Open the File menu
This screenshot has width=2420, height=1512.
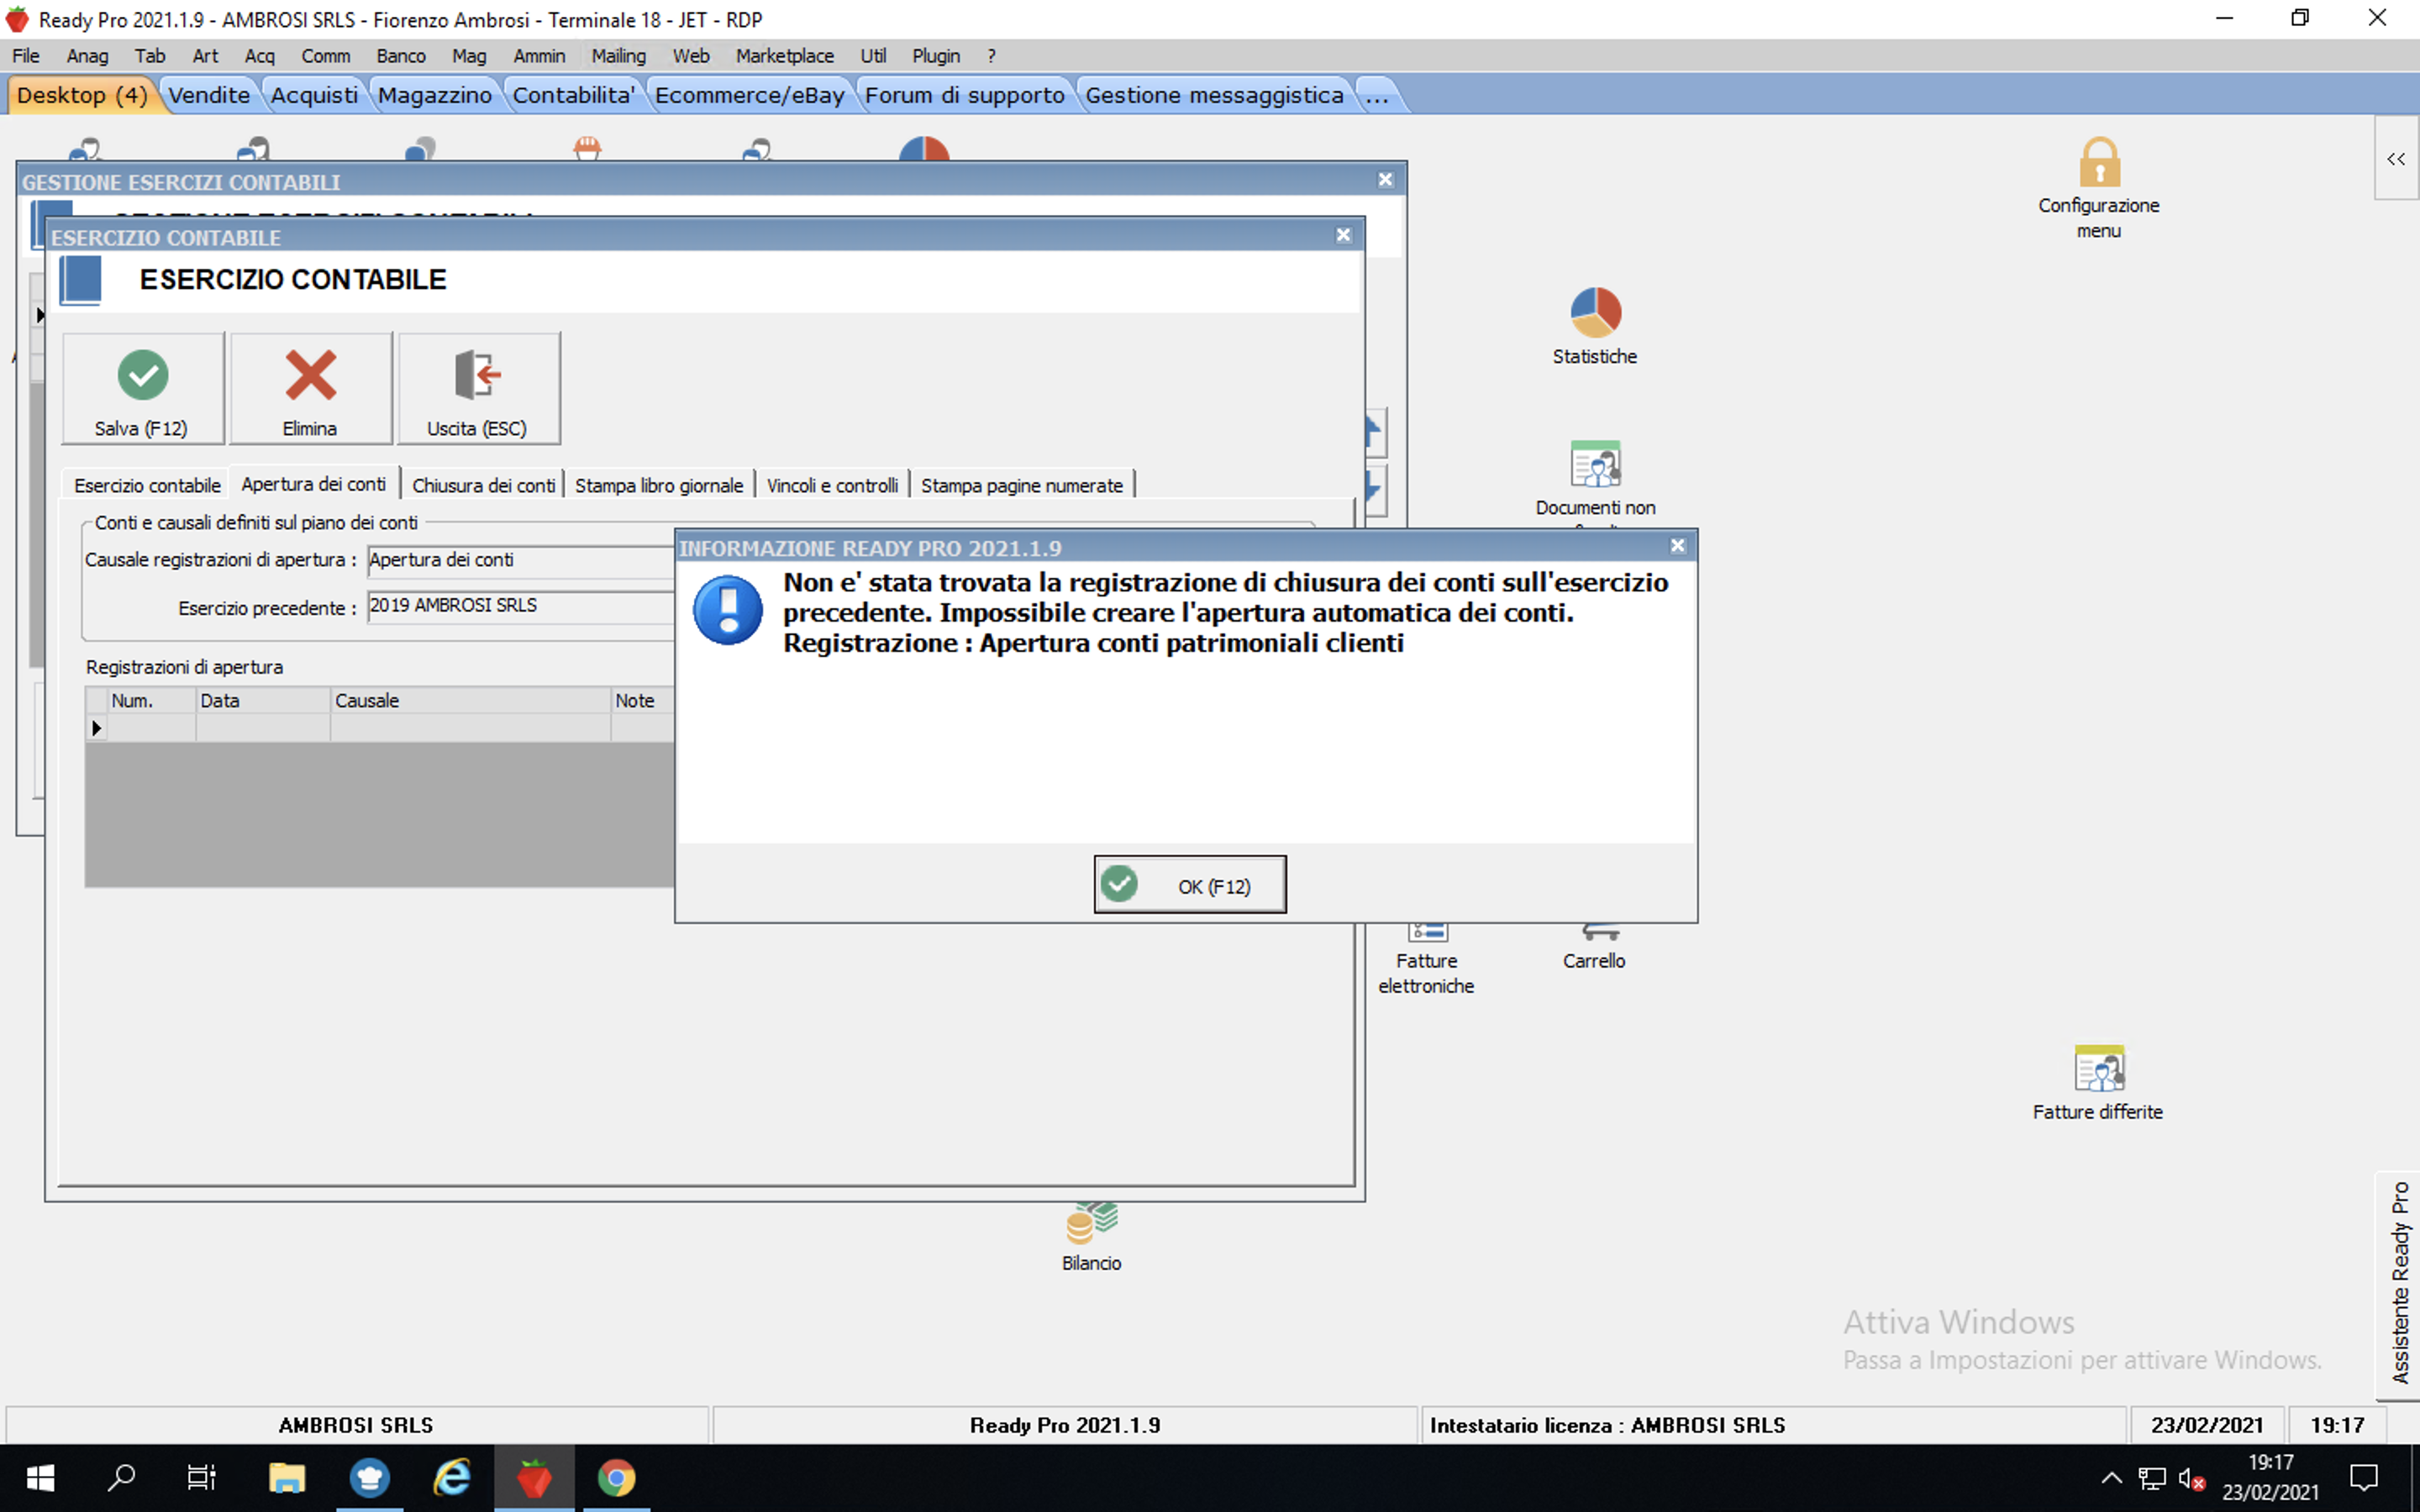coord(26,56)
